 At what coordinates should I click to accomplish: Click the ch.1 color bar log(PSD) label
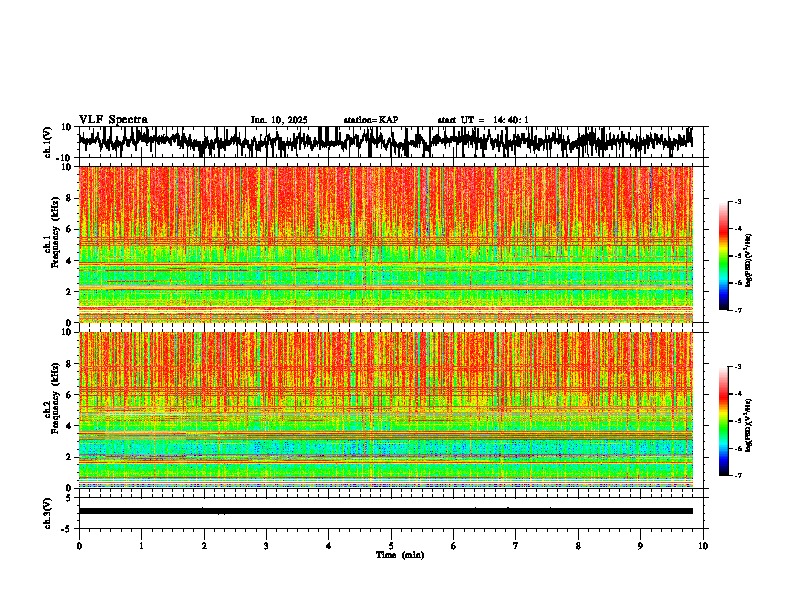(x=748, y=260)
